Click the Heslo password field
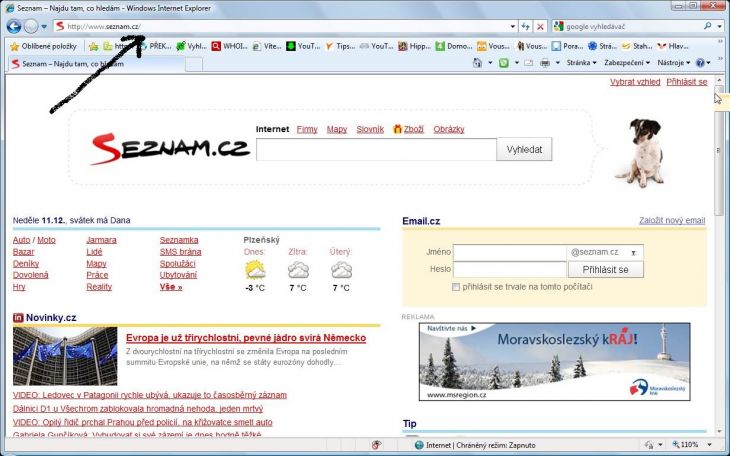This screenshot has width=730, height=456. click(x=509, y=269)
